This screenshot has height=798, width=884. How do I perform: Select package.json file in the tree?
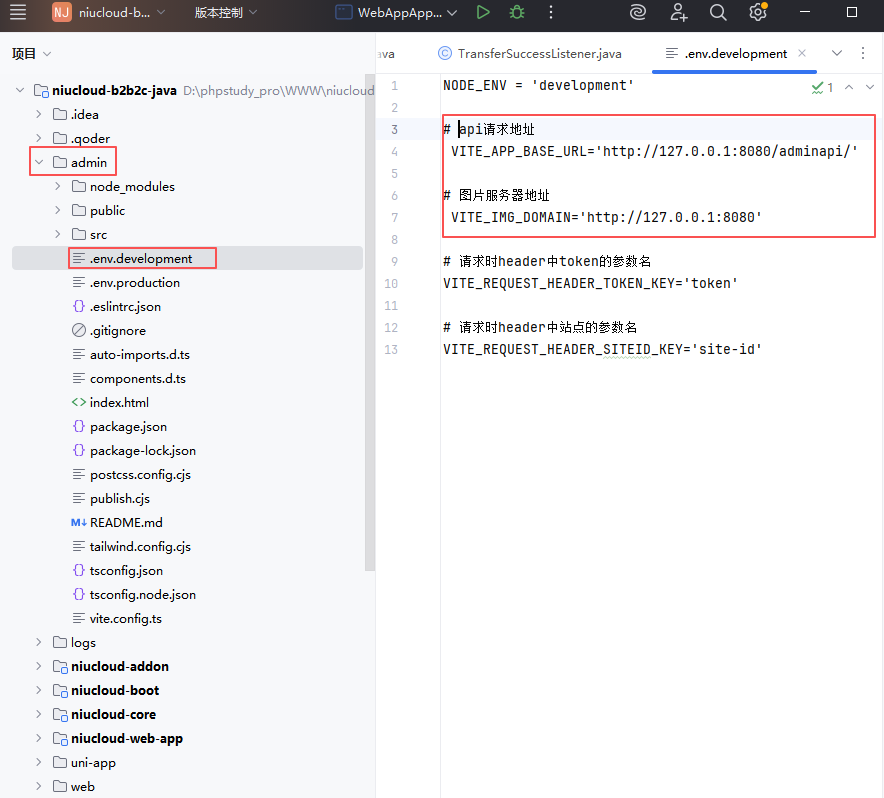[128, 427]
